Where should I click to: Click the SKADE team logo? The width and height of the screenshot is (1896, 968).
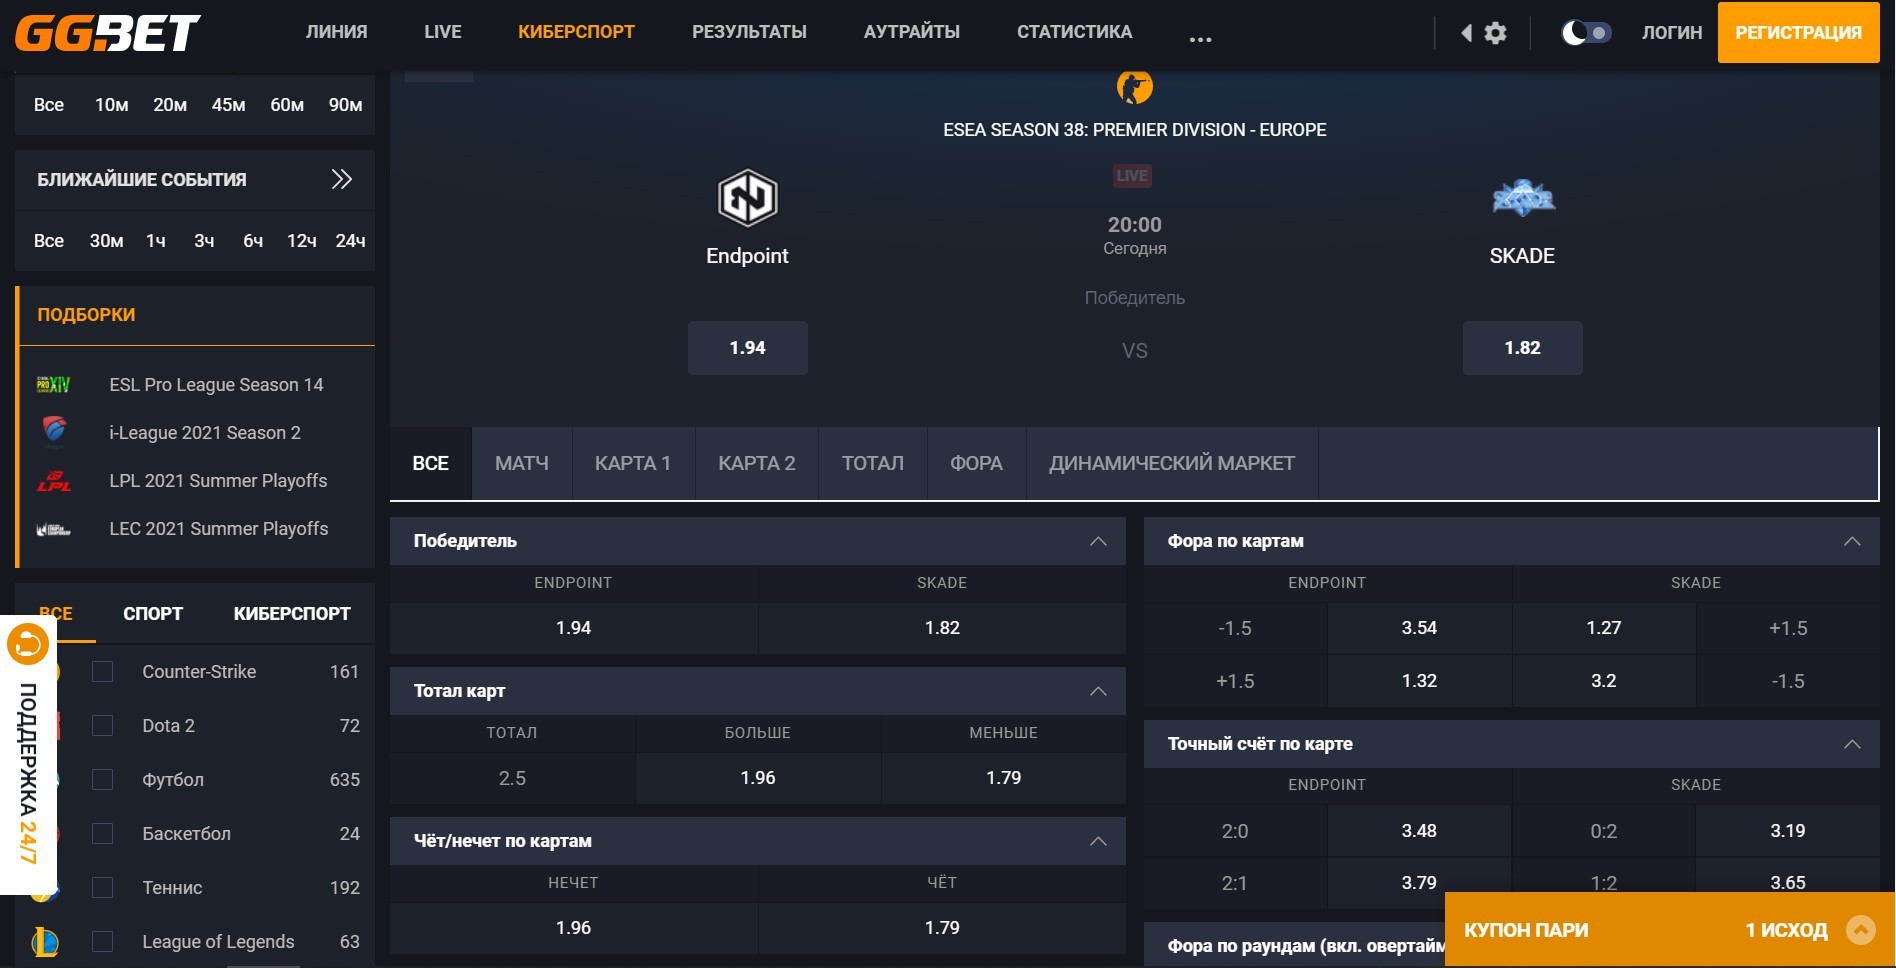pos(1522,197)
